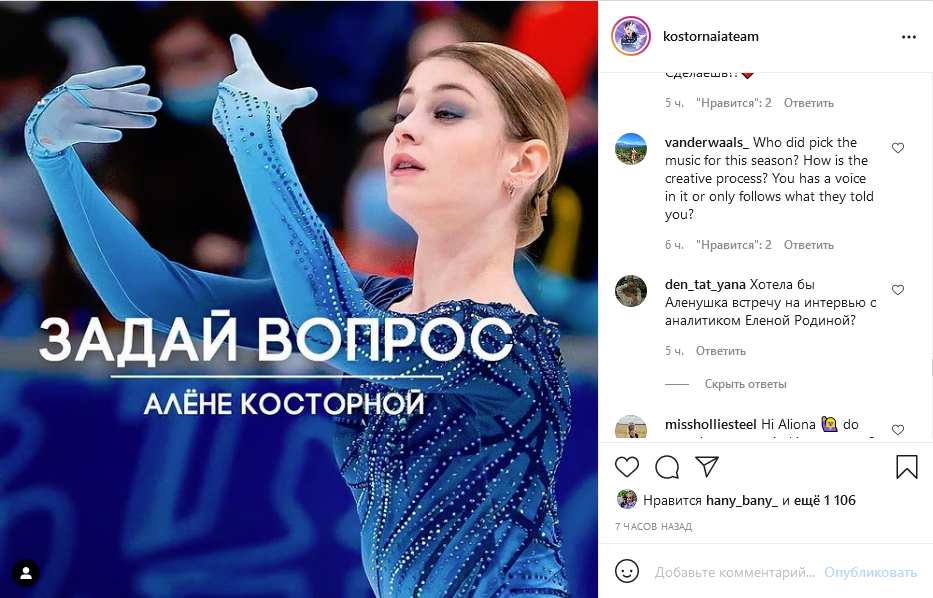Viewport: 933px width, 598px height.
Task: Show tagged people icon on photo
Action: point(26,574)
